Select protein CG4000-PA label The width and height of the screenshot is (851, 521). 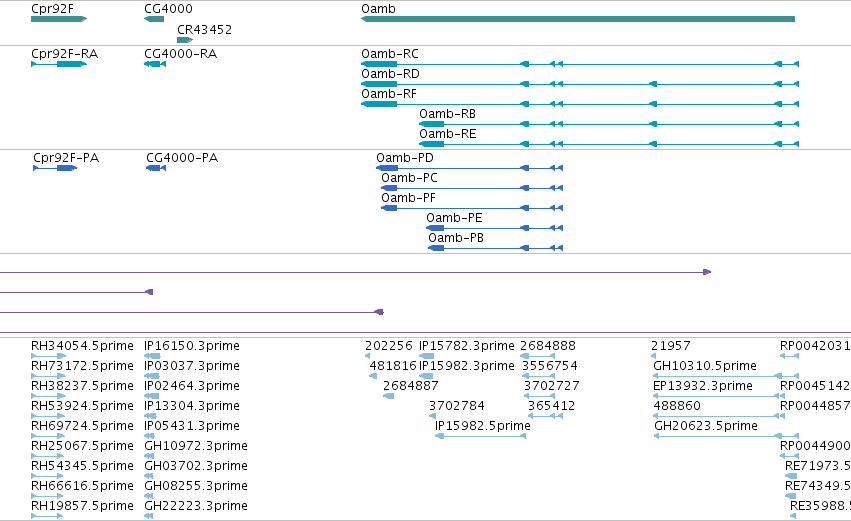click(182, 158)
